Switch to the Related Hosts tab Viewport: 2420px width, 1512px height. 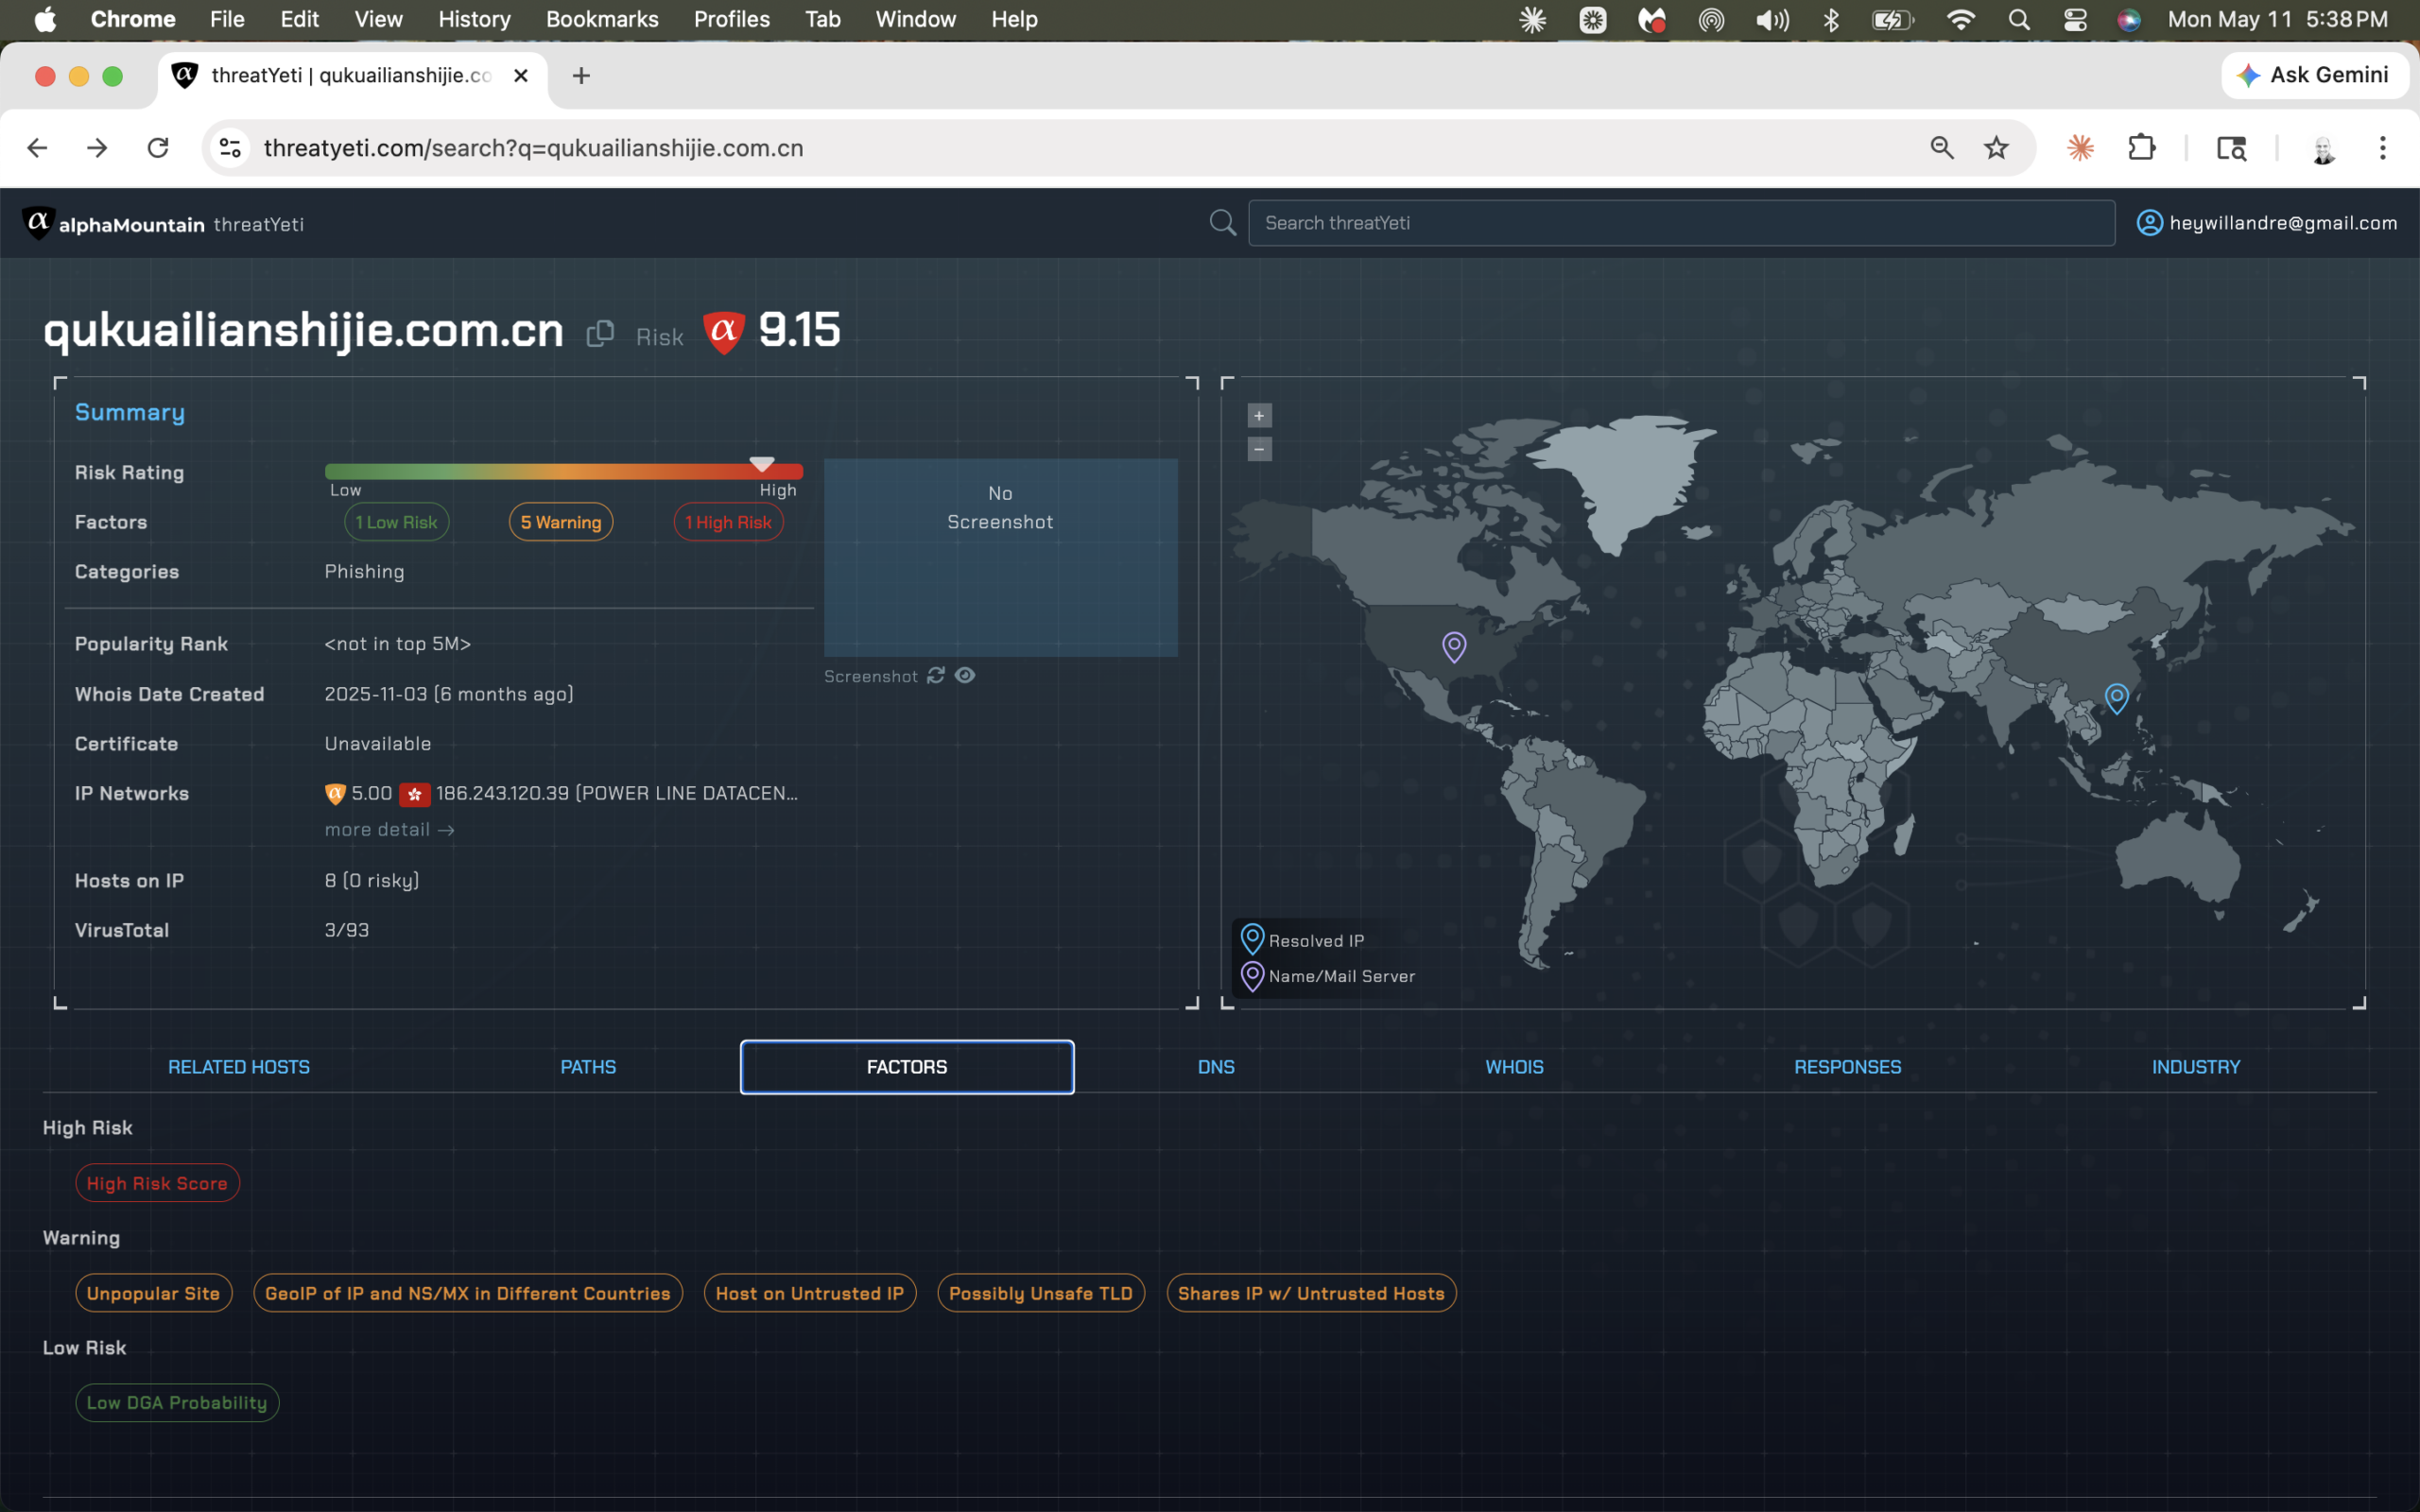(239, 1067)
